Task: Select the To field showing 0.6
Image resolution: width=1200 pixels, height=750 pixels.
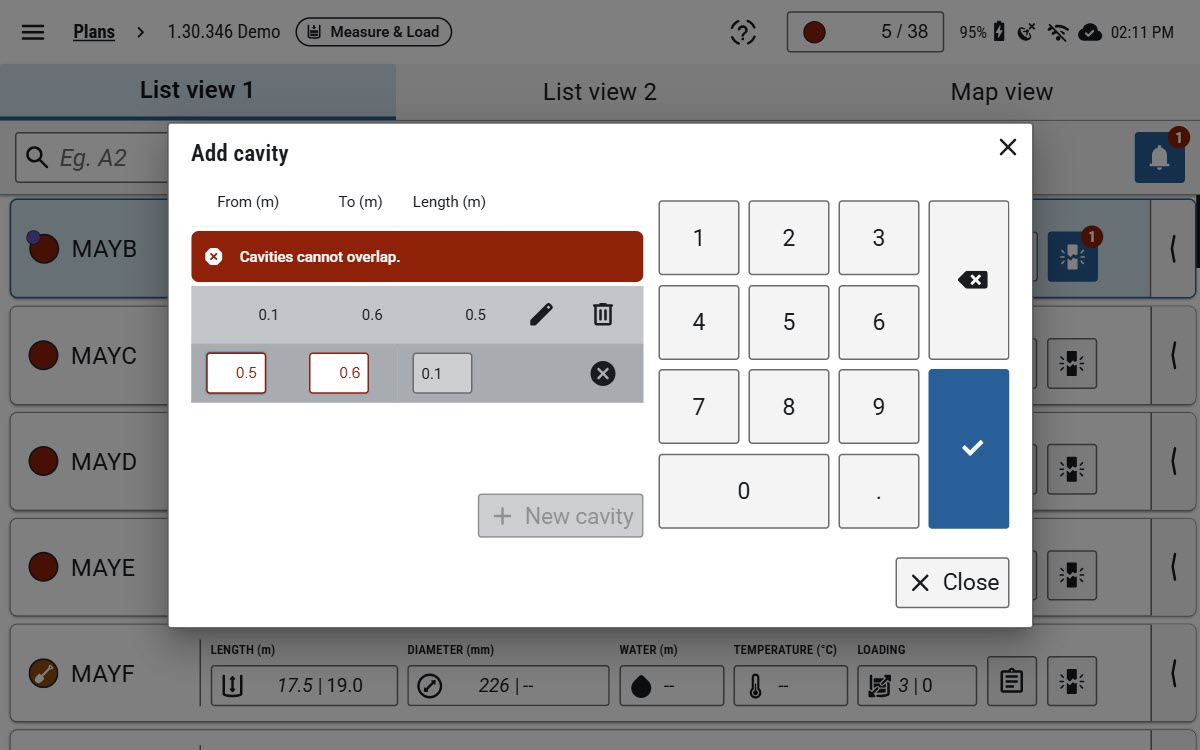Action: [339, 373]
